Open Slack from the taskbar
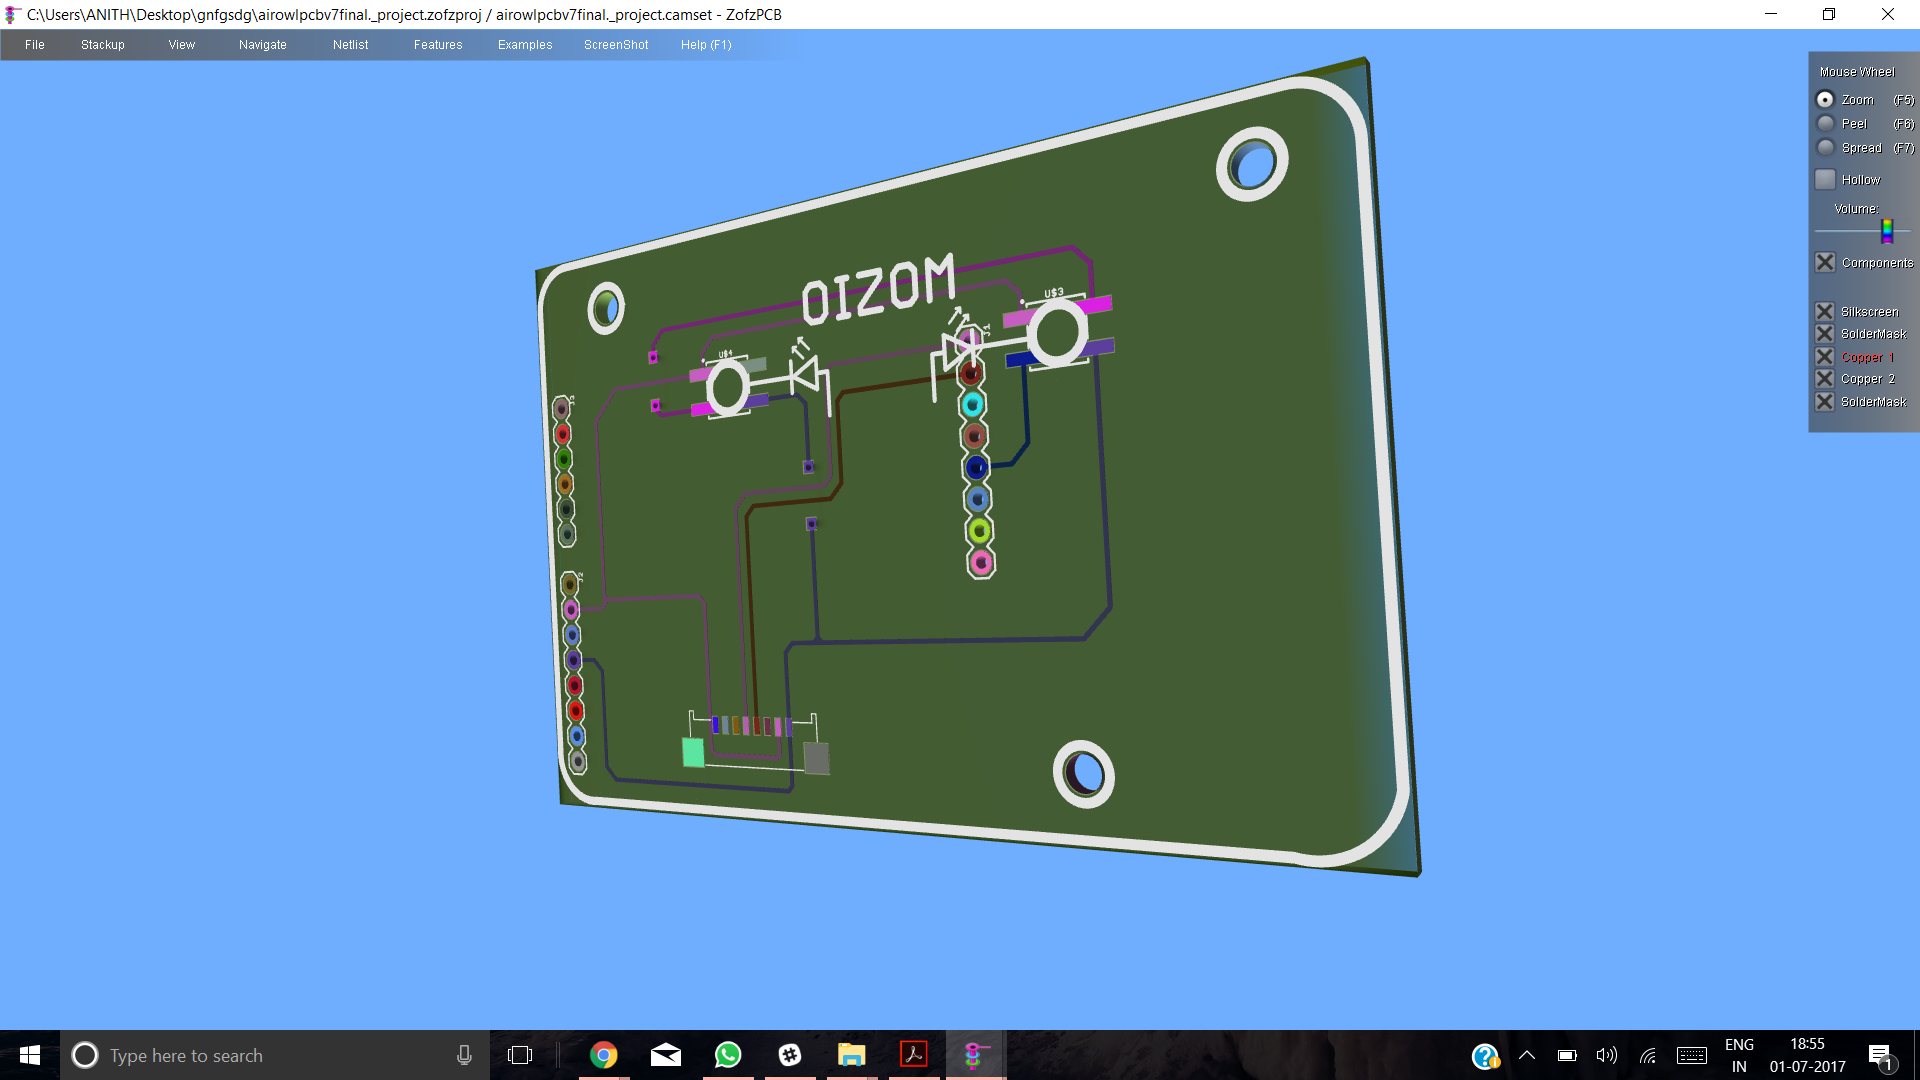 [x=790, y=1055]
